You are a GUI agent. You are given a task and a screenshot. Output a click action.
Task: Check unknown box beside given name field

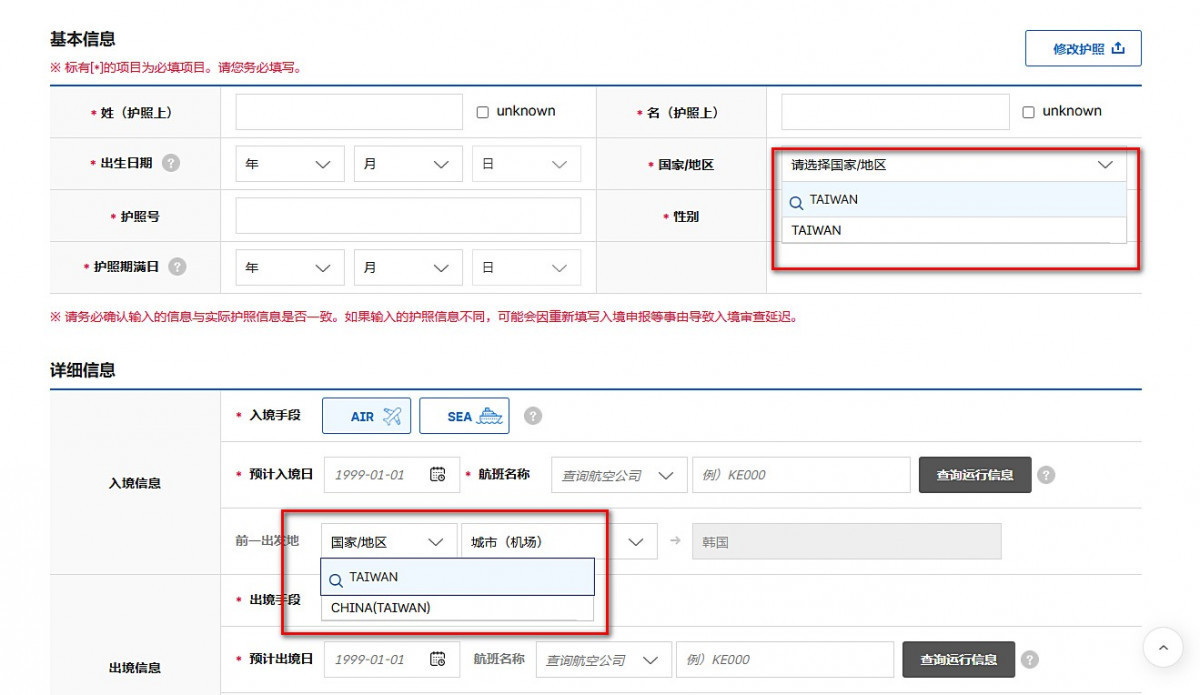tap(1028, 111)
